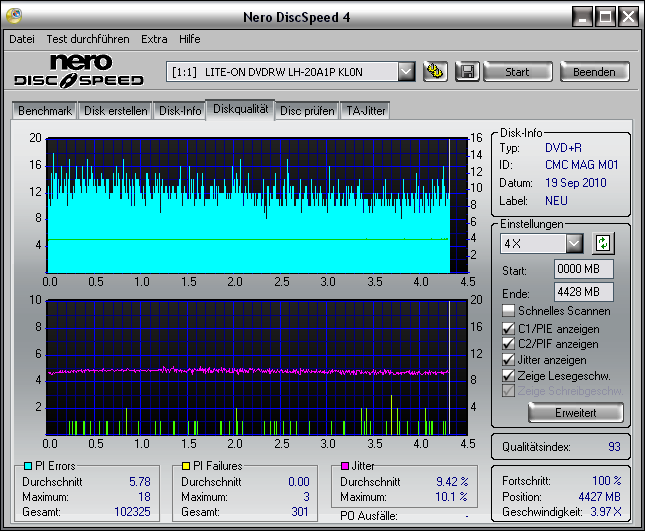Click the Erweitert button

pyautogui.click(x=575, y=412)
